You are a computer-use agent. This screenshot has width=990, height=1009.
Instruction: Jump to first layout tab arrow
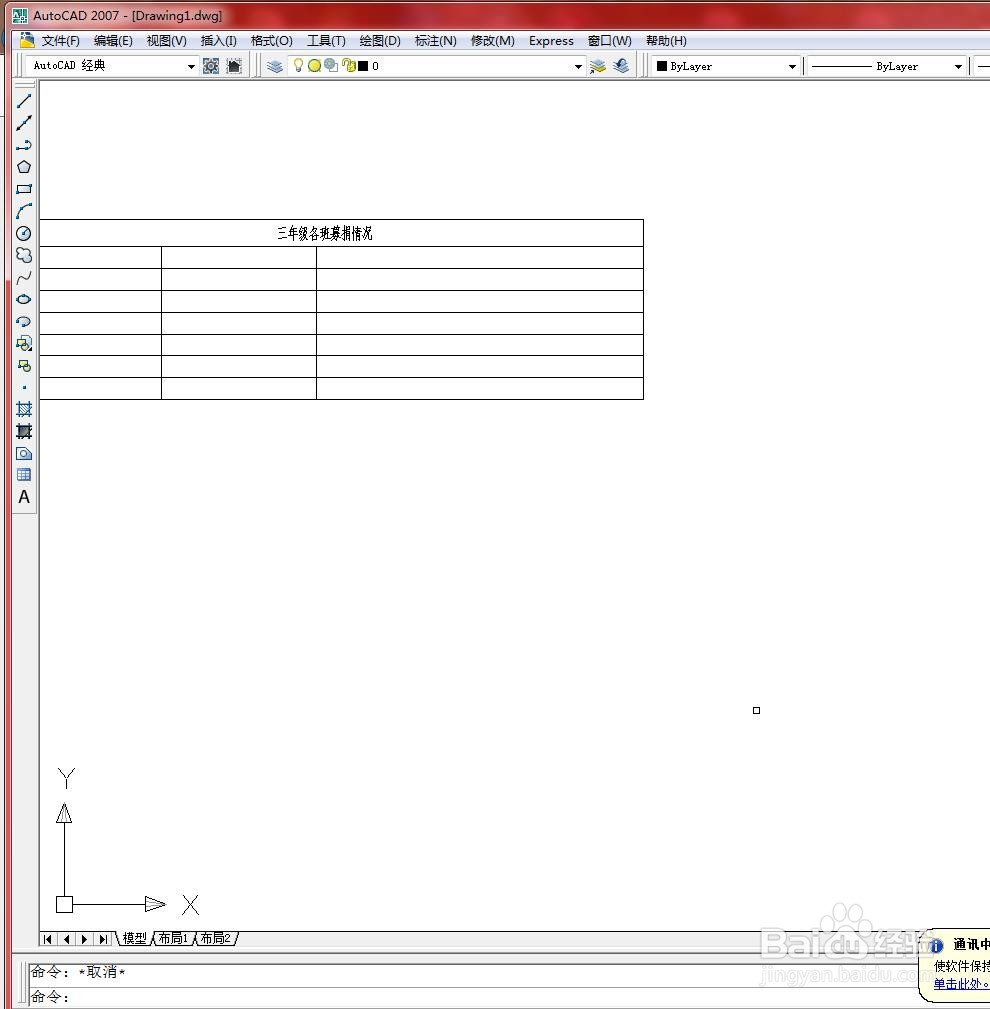48,939
